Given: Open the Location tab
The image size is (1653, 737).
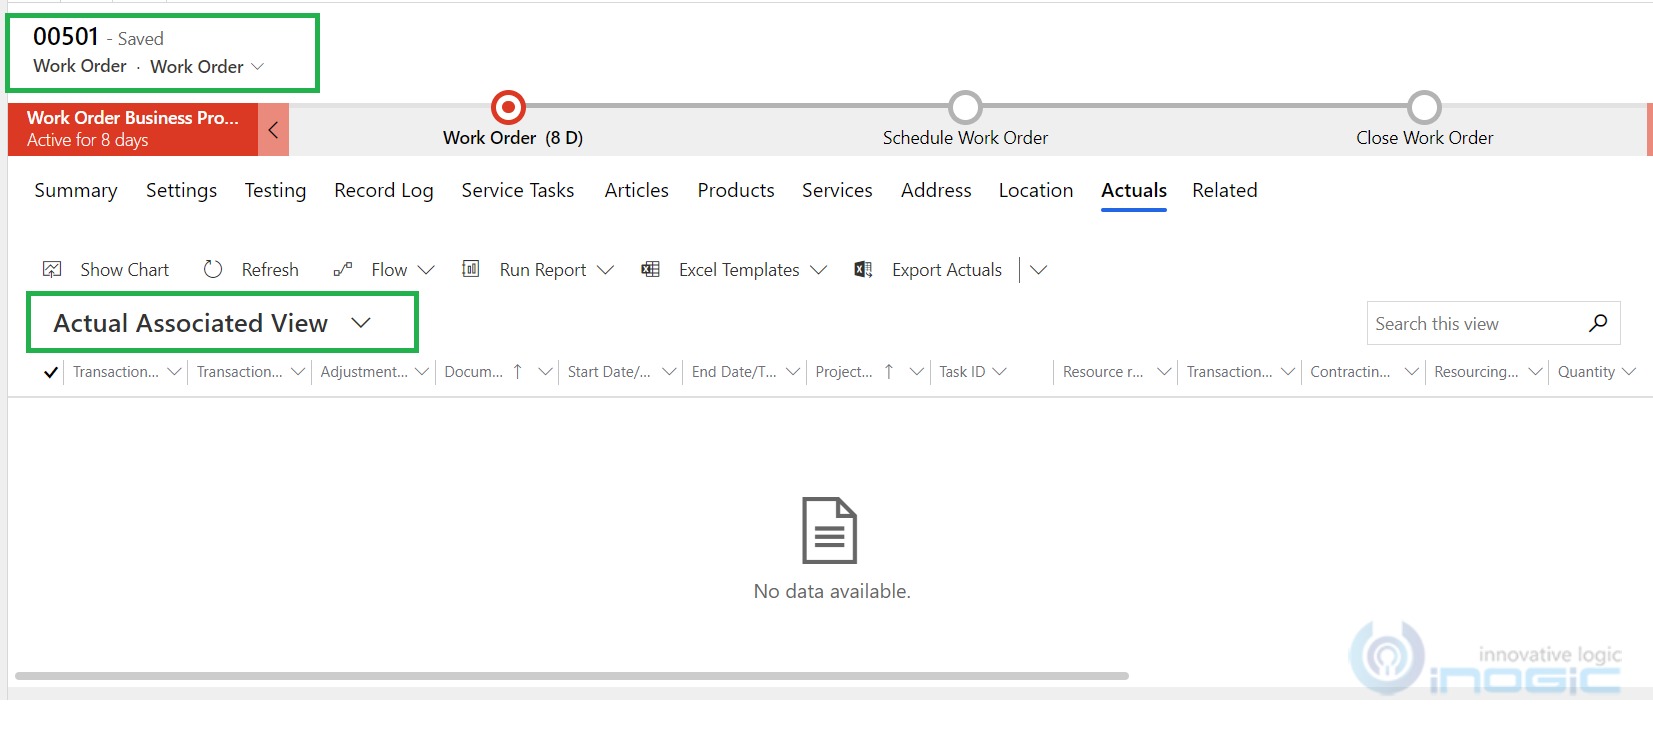Looking at the screenshot, I should (x=1036, y=190).
